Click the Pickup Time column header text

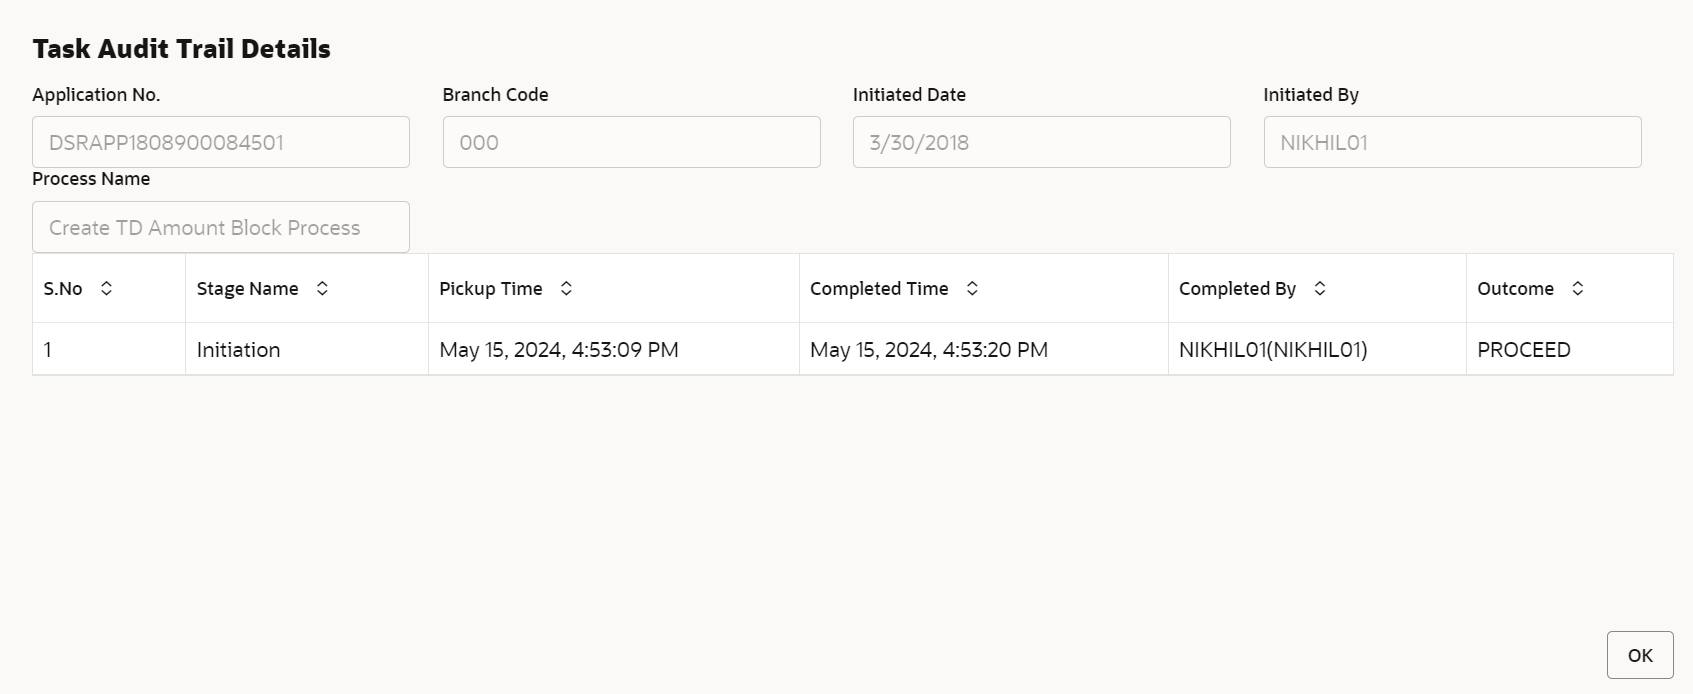tap(491, 289)
